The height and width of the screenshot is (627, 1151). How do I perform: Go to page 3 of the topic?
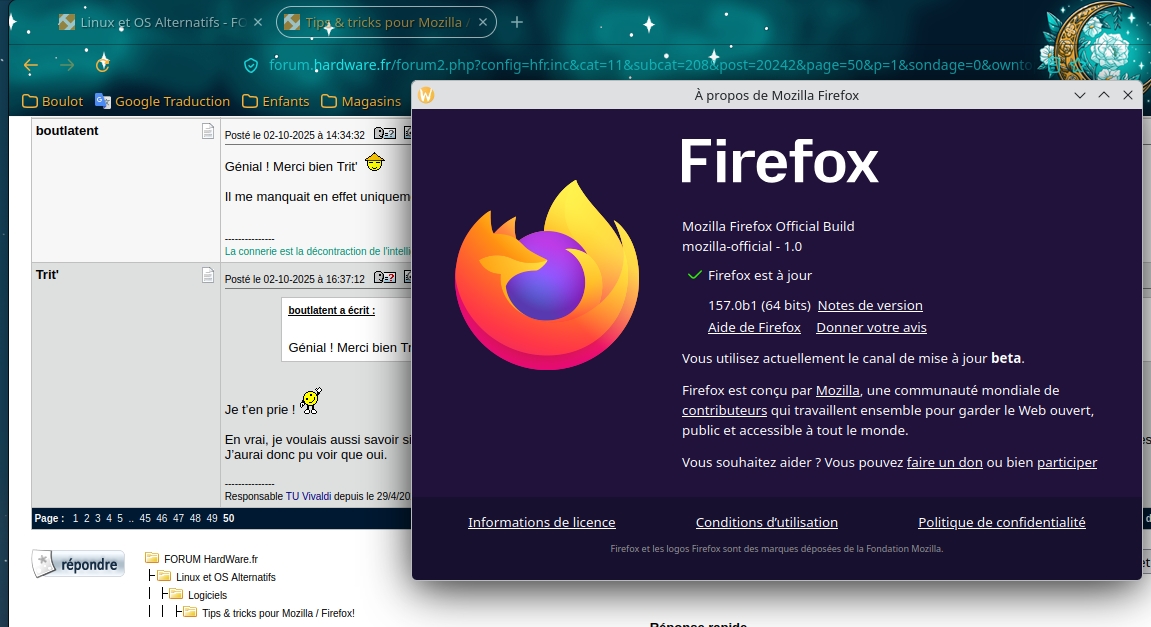[98, 518]
